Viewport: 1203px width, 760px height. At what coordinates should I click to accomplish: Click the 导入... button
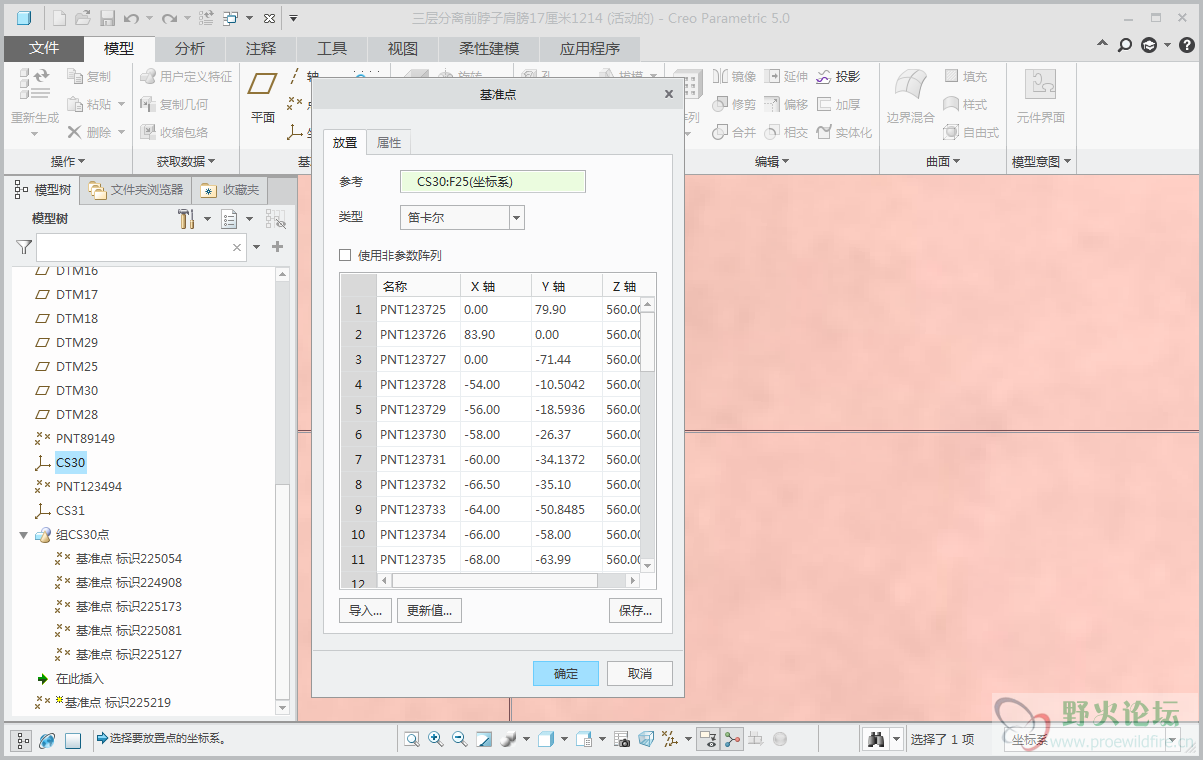(366, 610)
